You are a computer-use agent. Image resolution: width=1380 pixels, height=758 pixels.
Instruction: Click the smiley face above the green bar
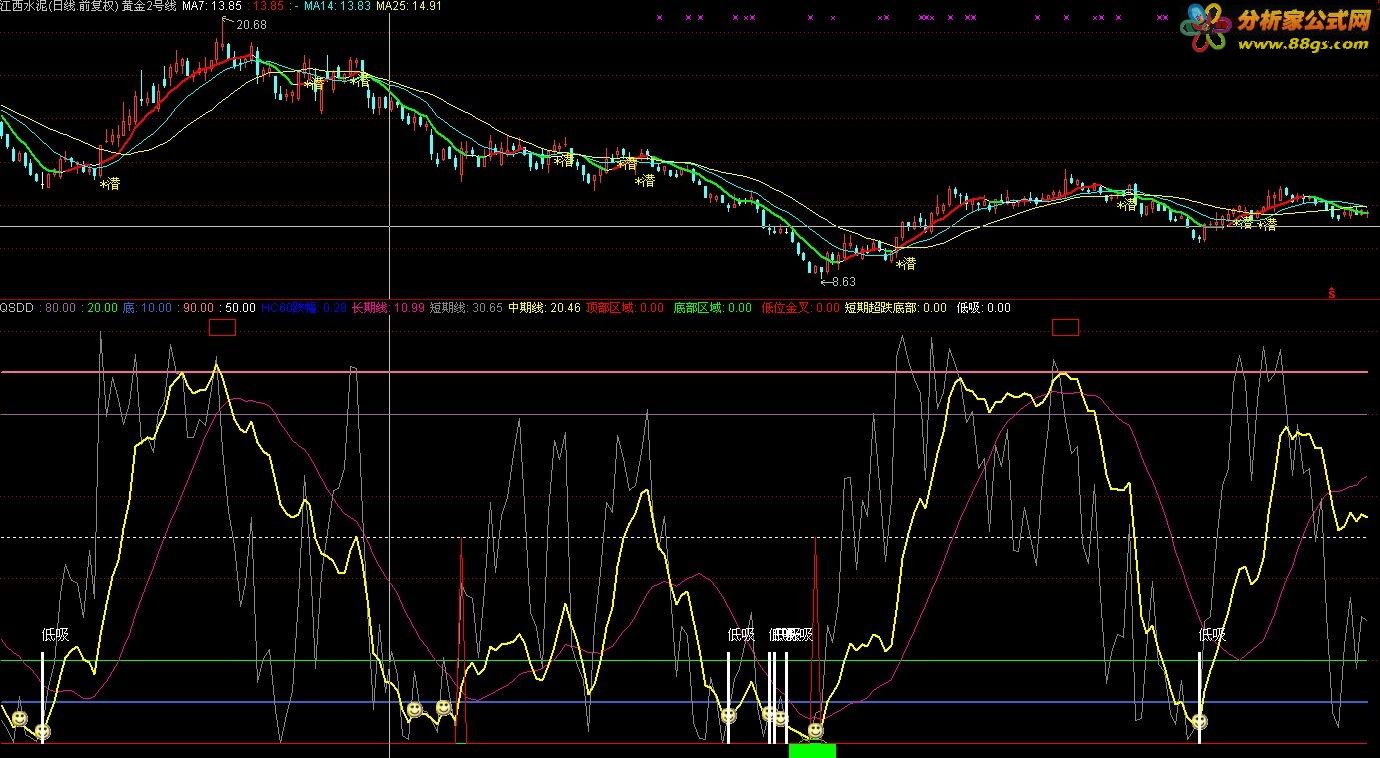click(x=815, y=731)
